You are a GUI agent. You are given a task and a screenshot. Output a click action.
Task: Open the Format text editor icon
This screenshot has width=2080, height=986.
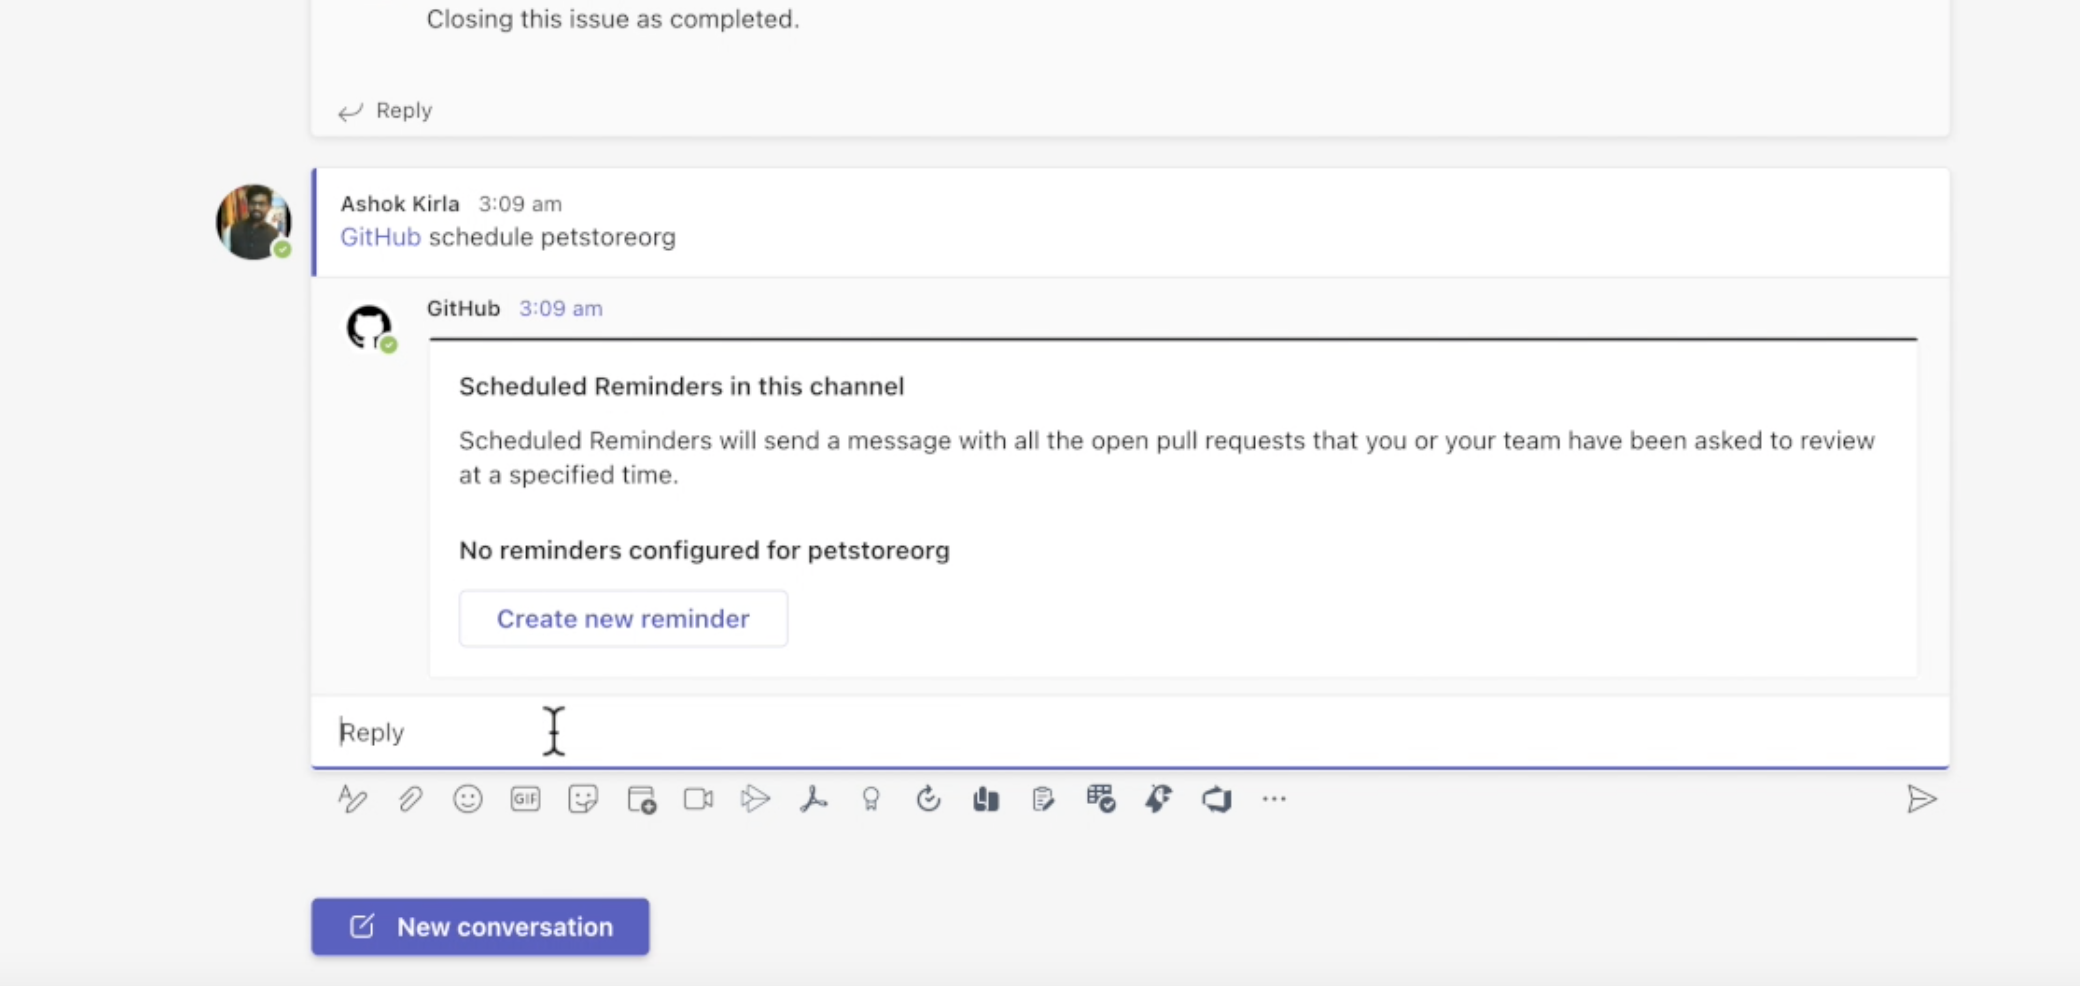pyautogui.click(x=352, y=799)
